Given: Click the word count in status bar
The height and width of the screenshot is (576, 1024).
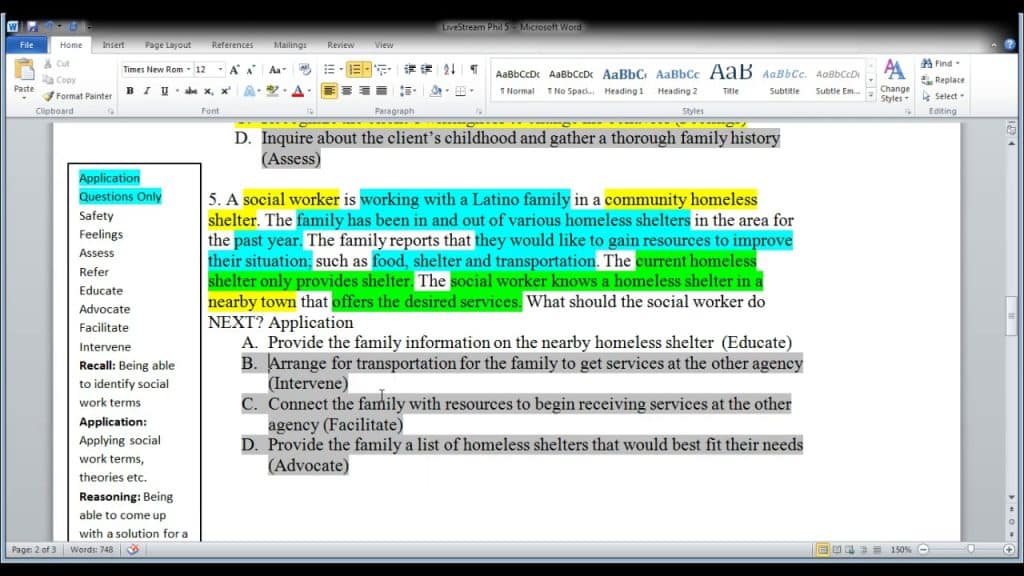Looking at the screenshot, I should [91, 550].
